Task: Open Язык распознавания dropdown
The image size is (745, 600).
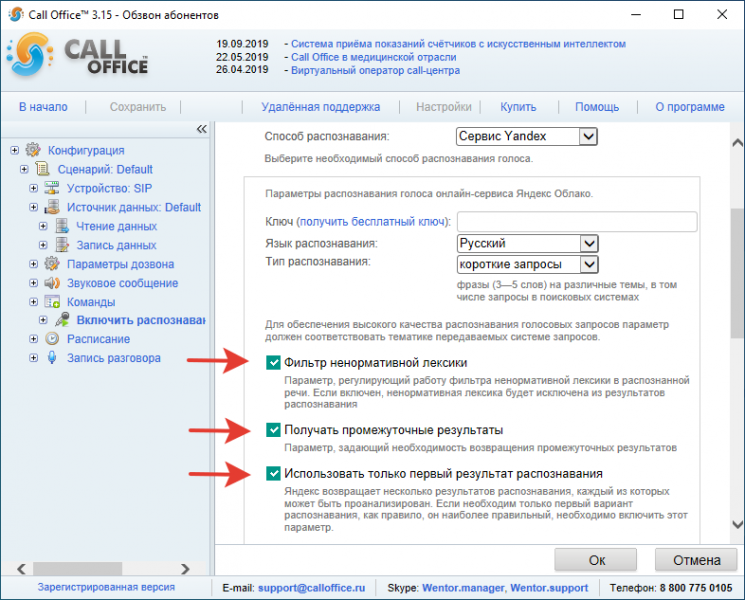Action: (527, 244)
